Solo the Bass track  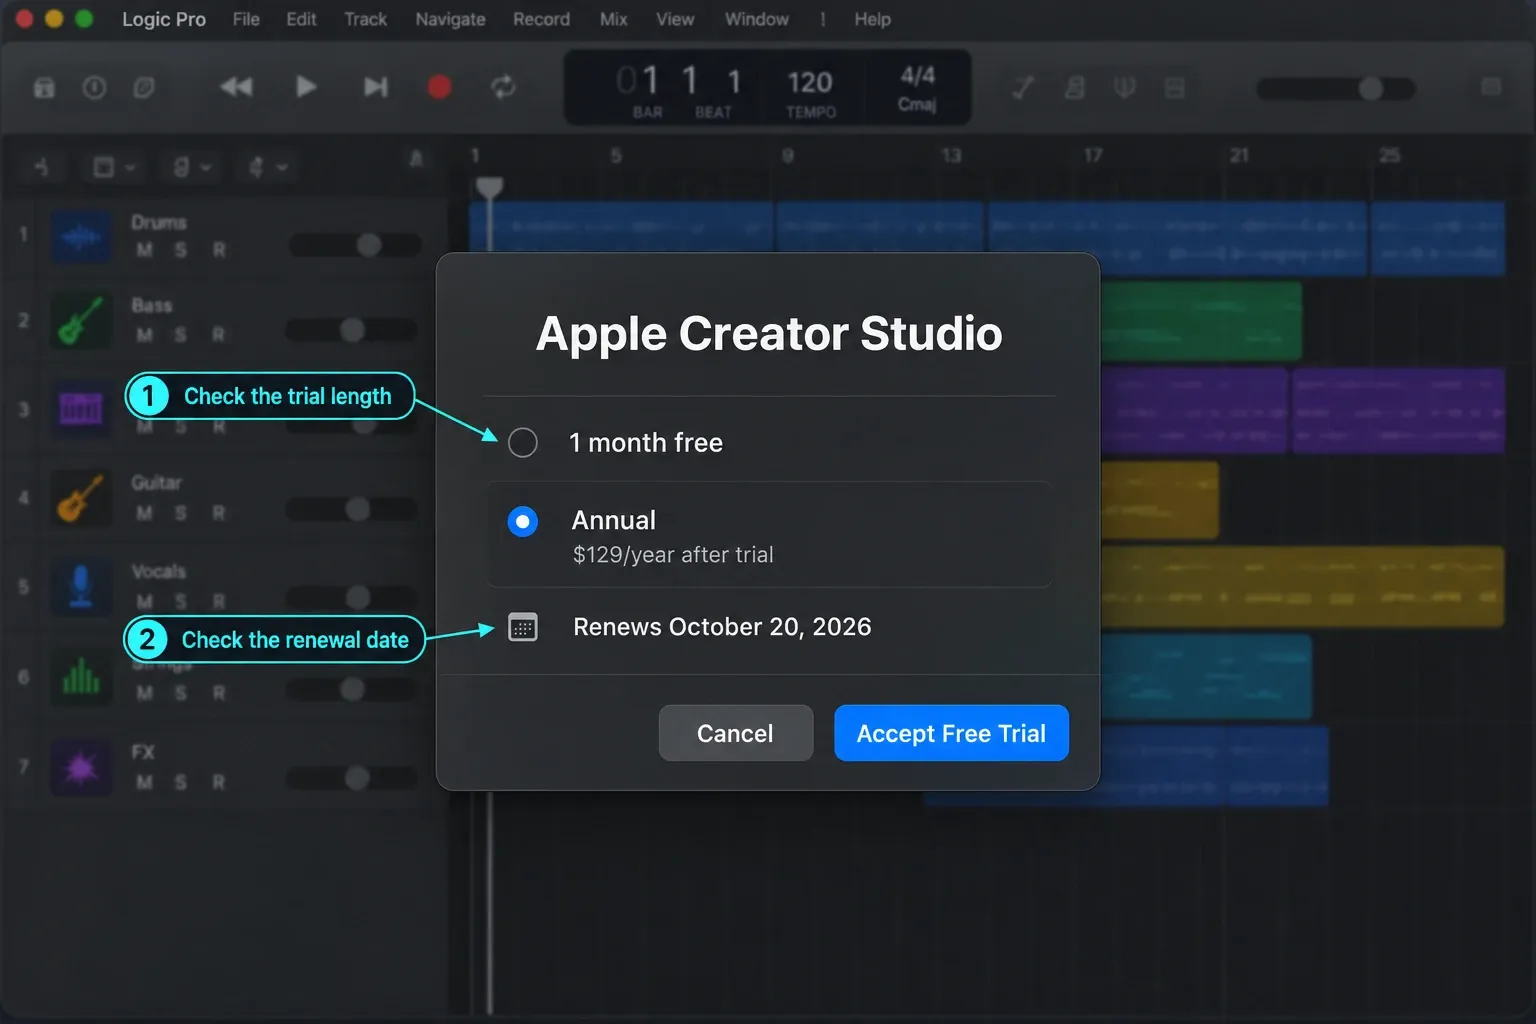tap(181, 334)
